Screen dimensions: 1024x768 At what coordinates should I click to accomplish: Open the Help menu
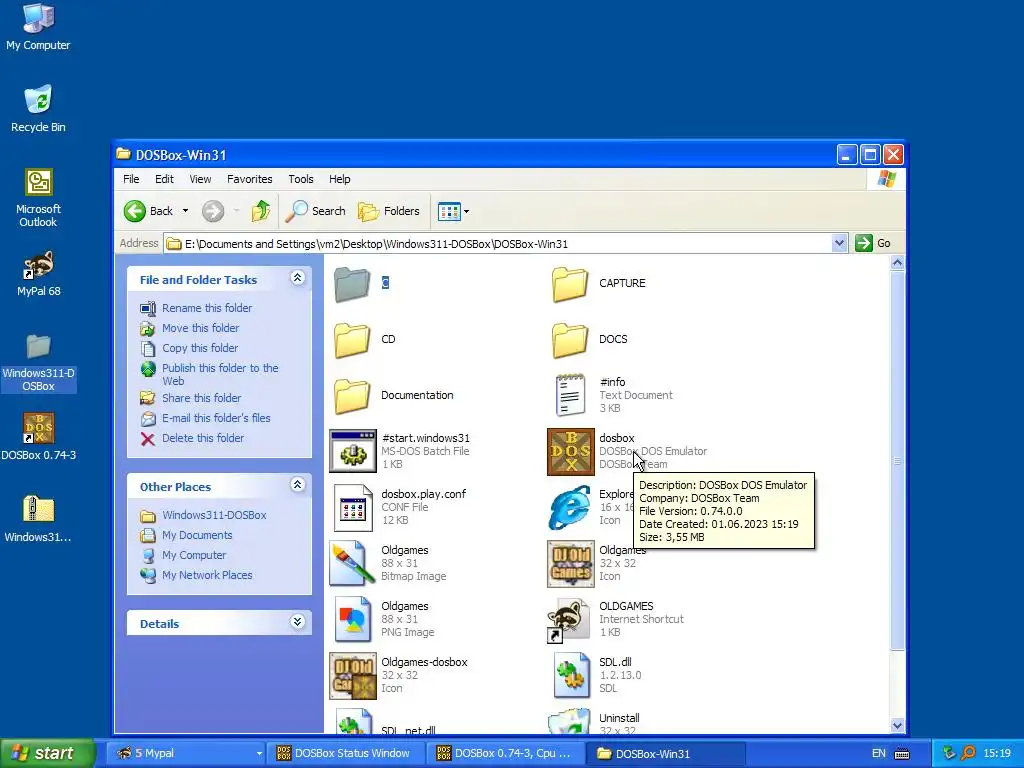point(339,179)
